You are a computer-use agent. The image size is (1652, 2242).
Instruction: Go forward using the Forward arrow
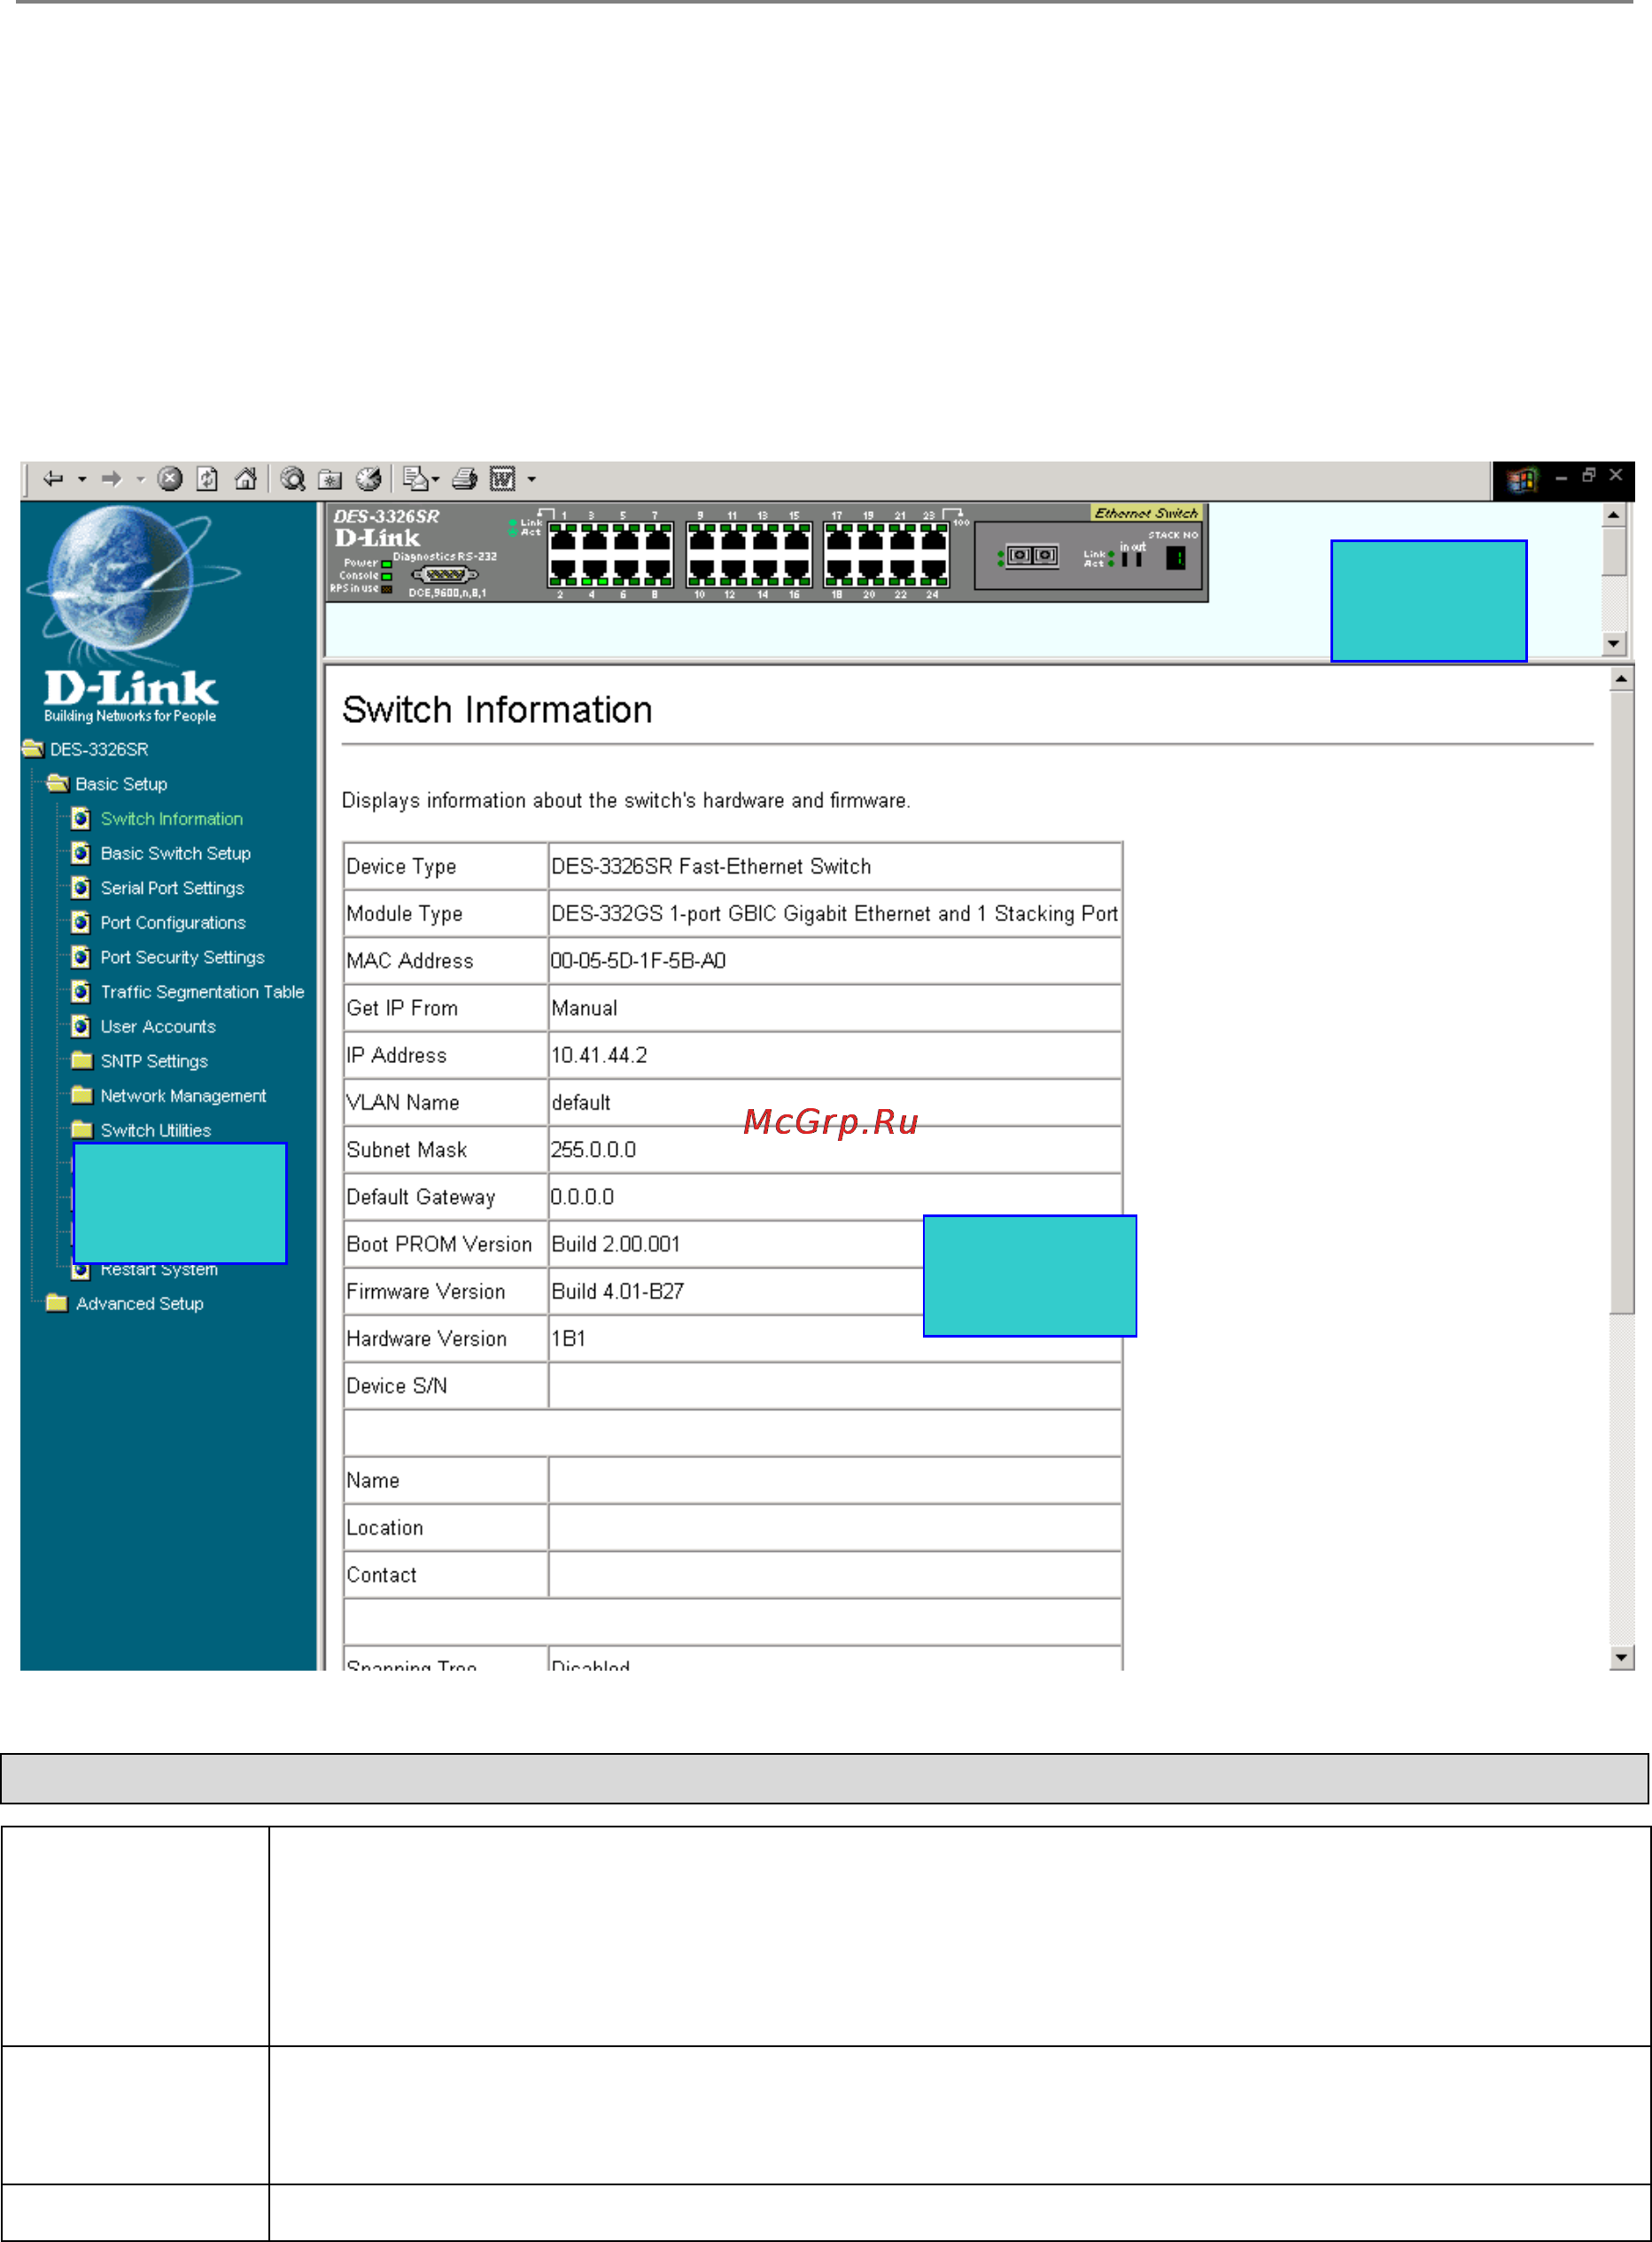(112, 479)
